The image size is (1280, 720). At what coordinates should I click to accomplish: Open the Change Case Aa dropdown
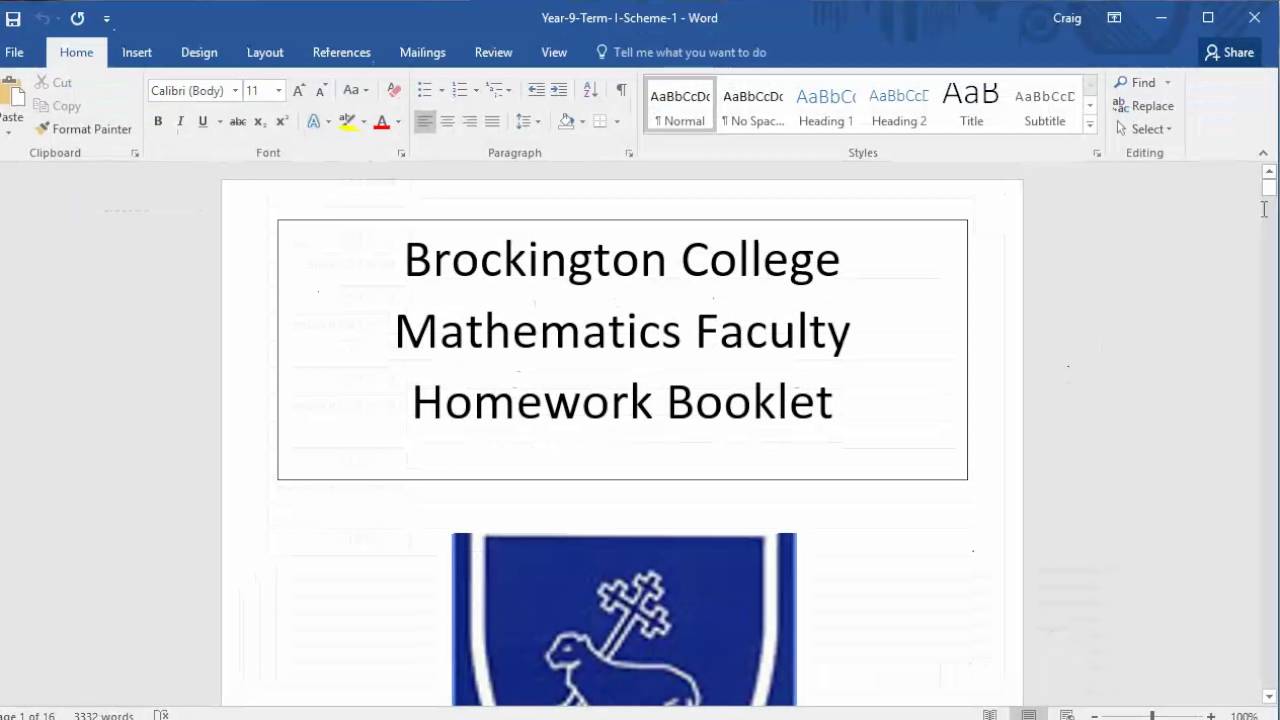click(x=355, y=90)
